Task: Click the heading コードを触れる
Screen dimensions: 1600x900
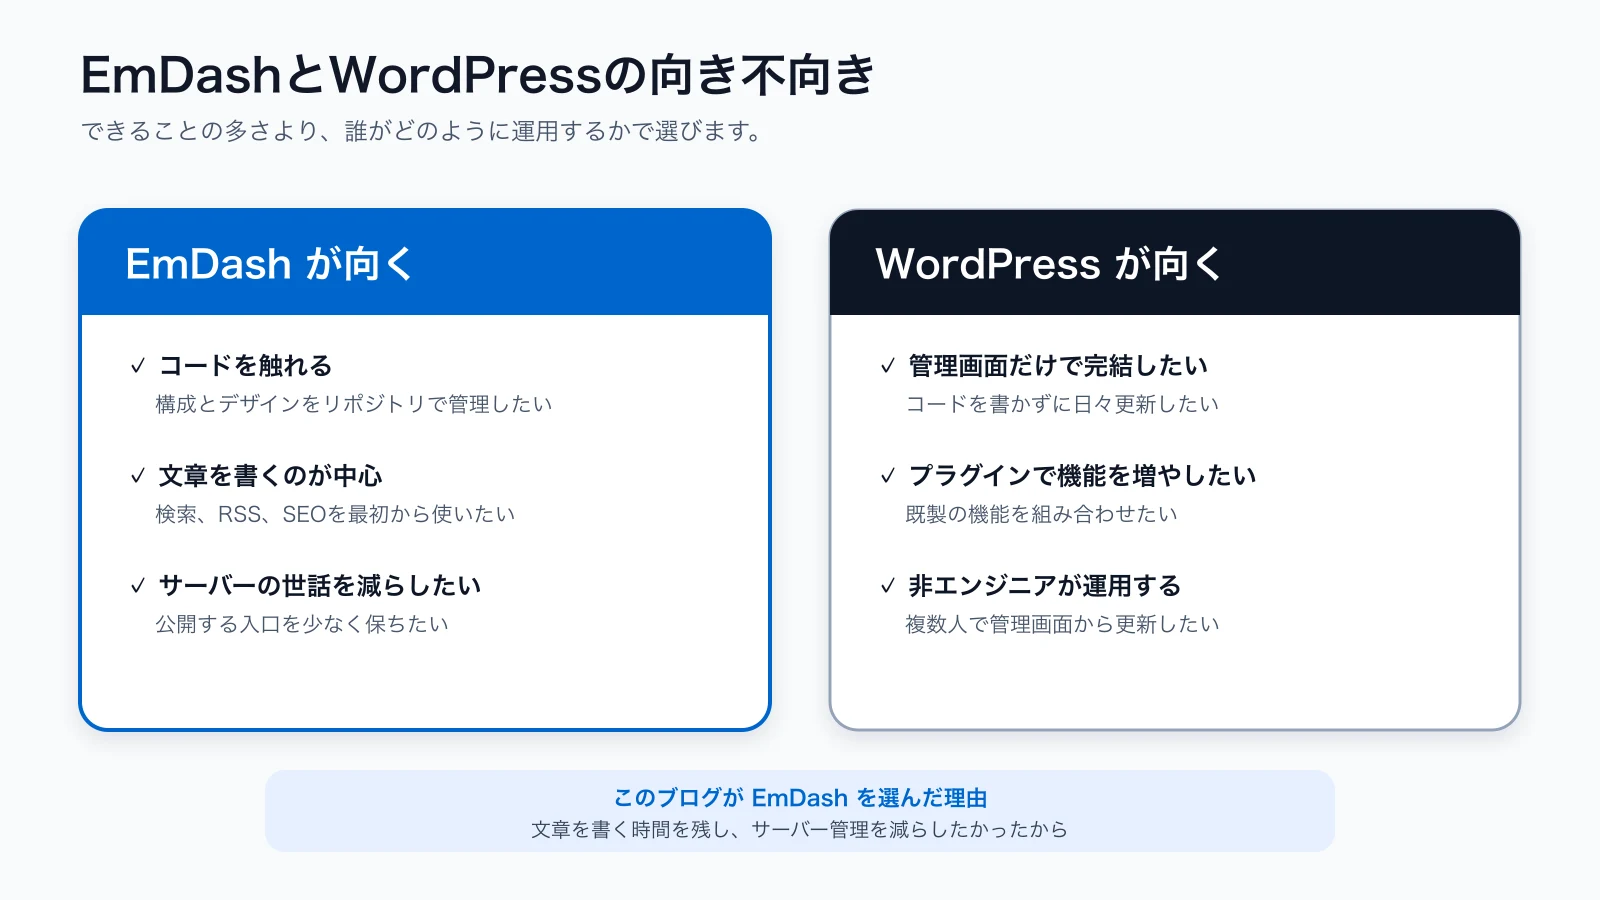Action: (245, 366)
